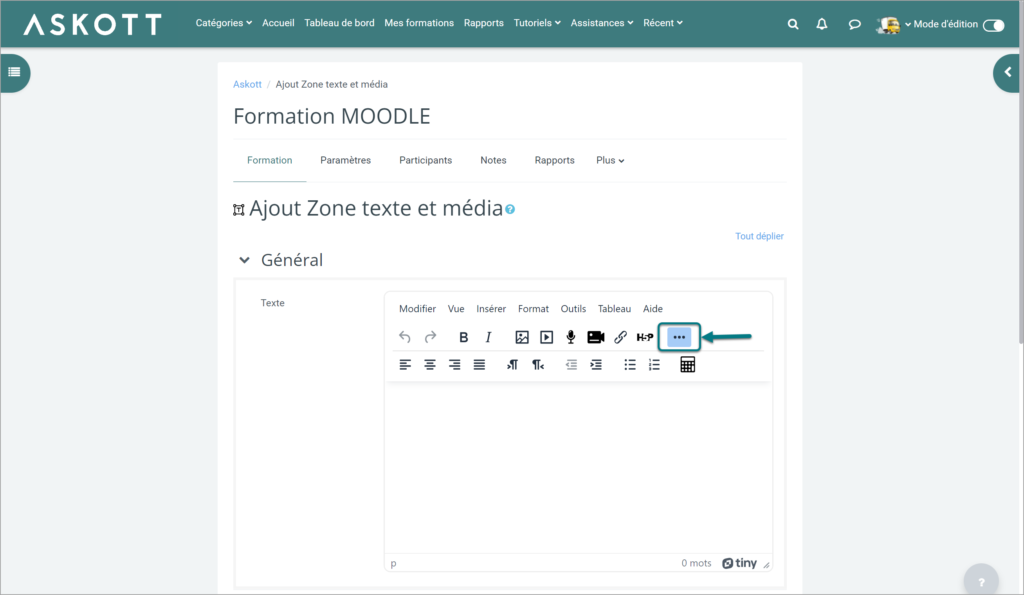Open the user avatar menu

click(893, 25)
